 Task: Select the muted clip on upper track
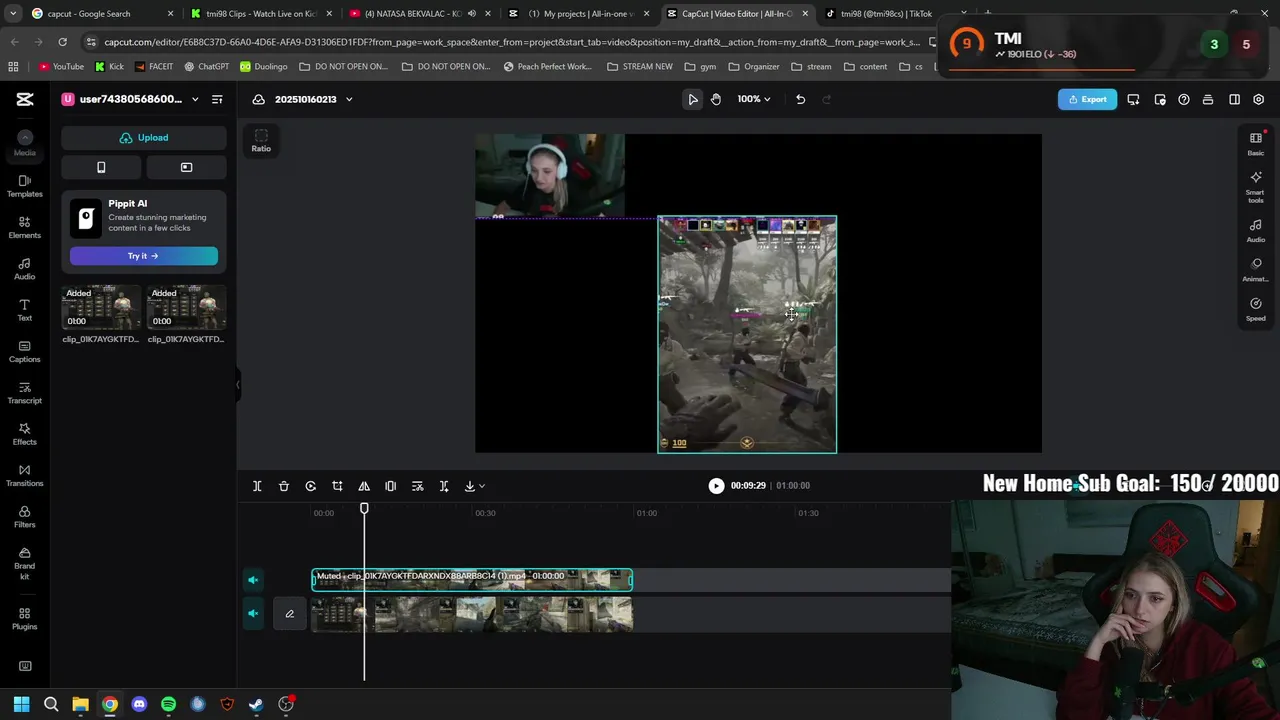pyautogui.click(x=472, y=580)
